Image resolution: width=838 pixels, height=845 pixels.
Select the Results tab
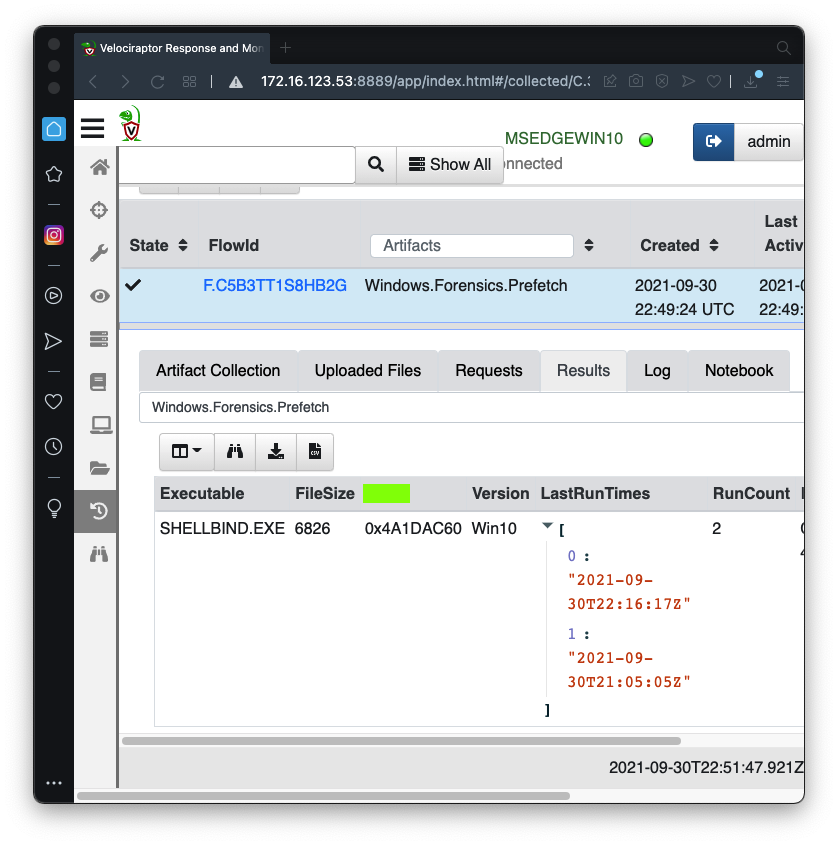583,371
